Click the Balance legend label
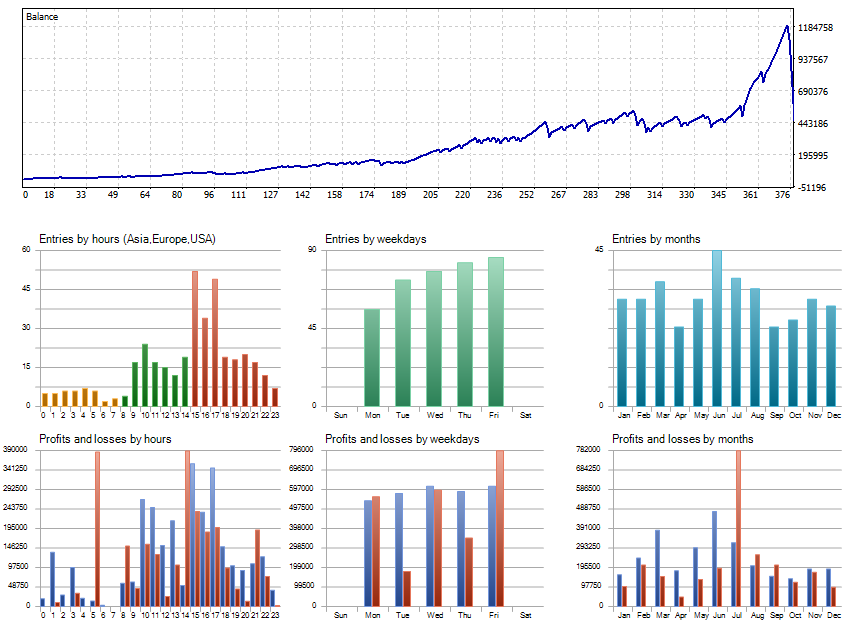The height and width of the screenshot is (638, 860). point(41,16)
